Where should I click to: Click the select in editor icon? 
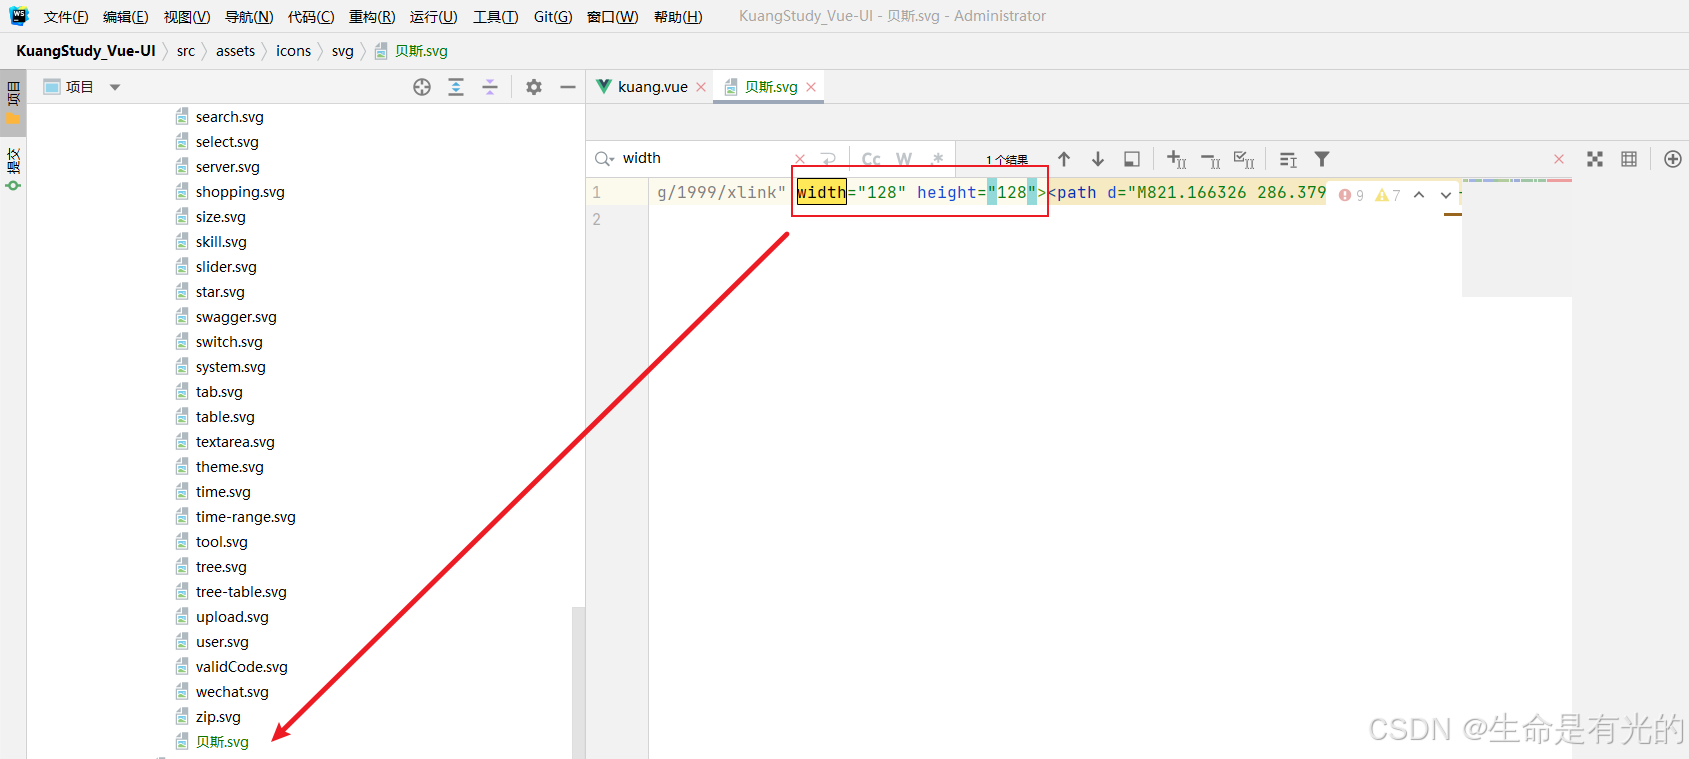click(1132, 159)
